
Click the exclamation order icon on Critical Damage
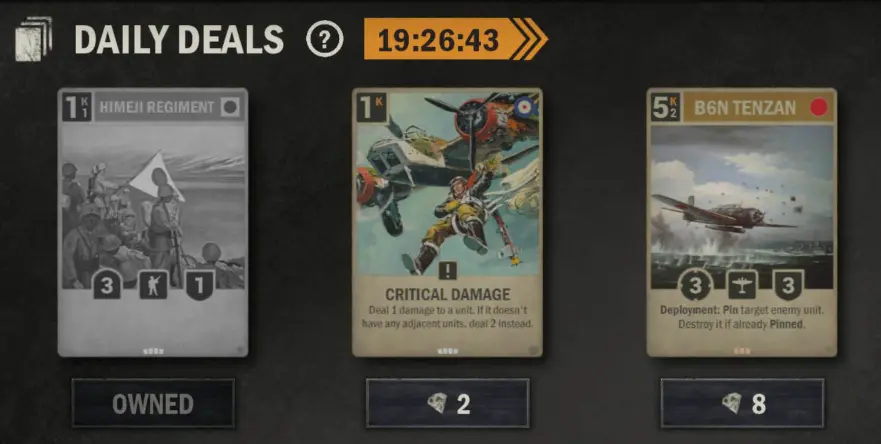[x=447, y=271]
